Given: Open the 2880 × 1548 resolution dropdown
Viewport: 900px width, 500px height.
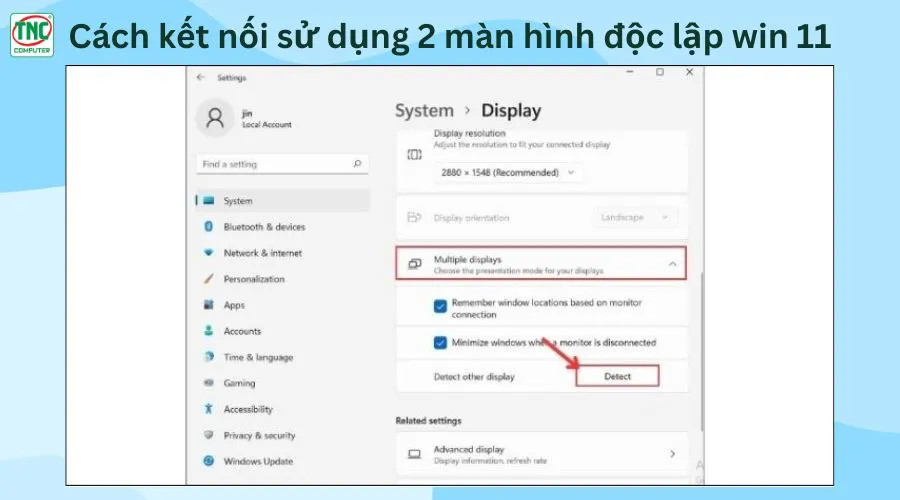Looking at the screenshot, I should point(507,172).
